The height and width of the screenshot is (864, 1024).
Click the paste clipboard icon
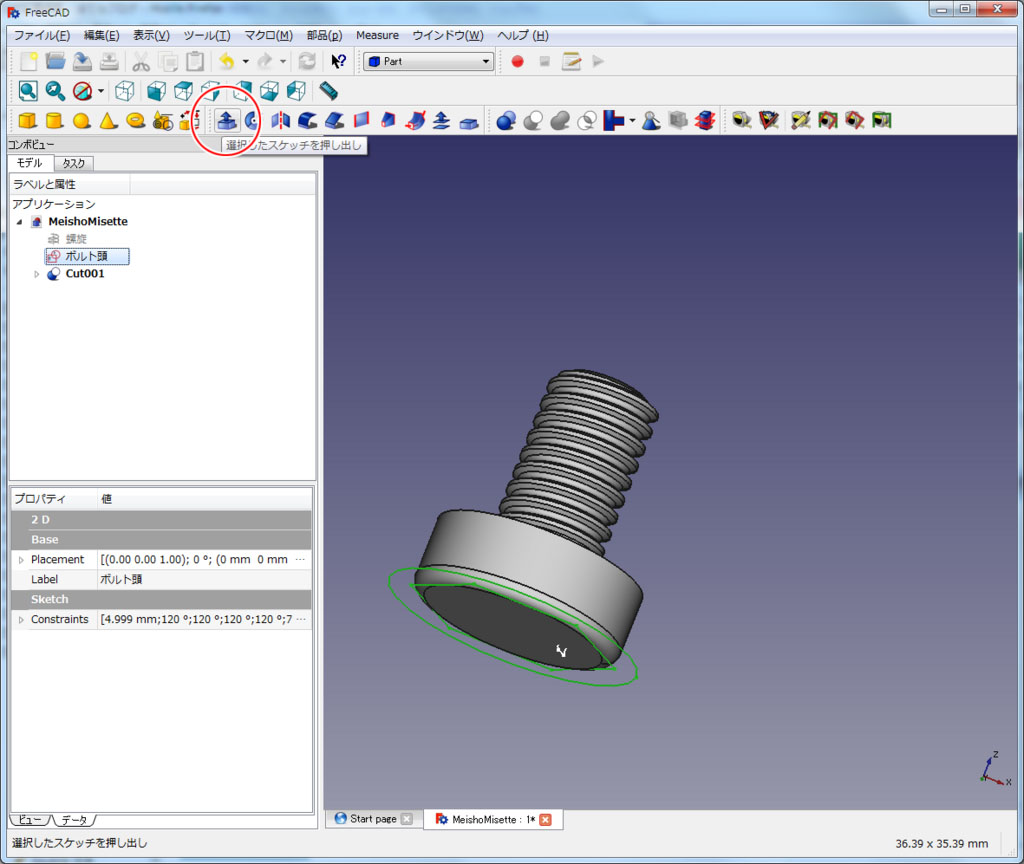click(x=195, y=61)
